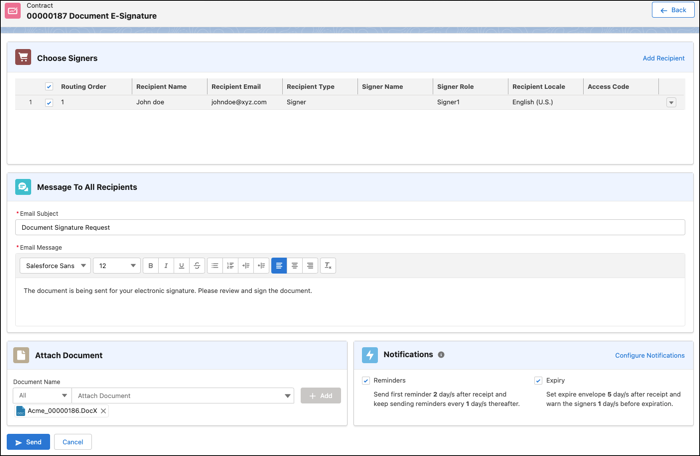This screenshot has width=700, height=456.
Task: Click into the Email Subject field
Action: coord(350,228)
